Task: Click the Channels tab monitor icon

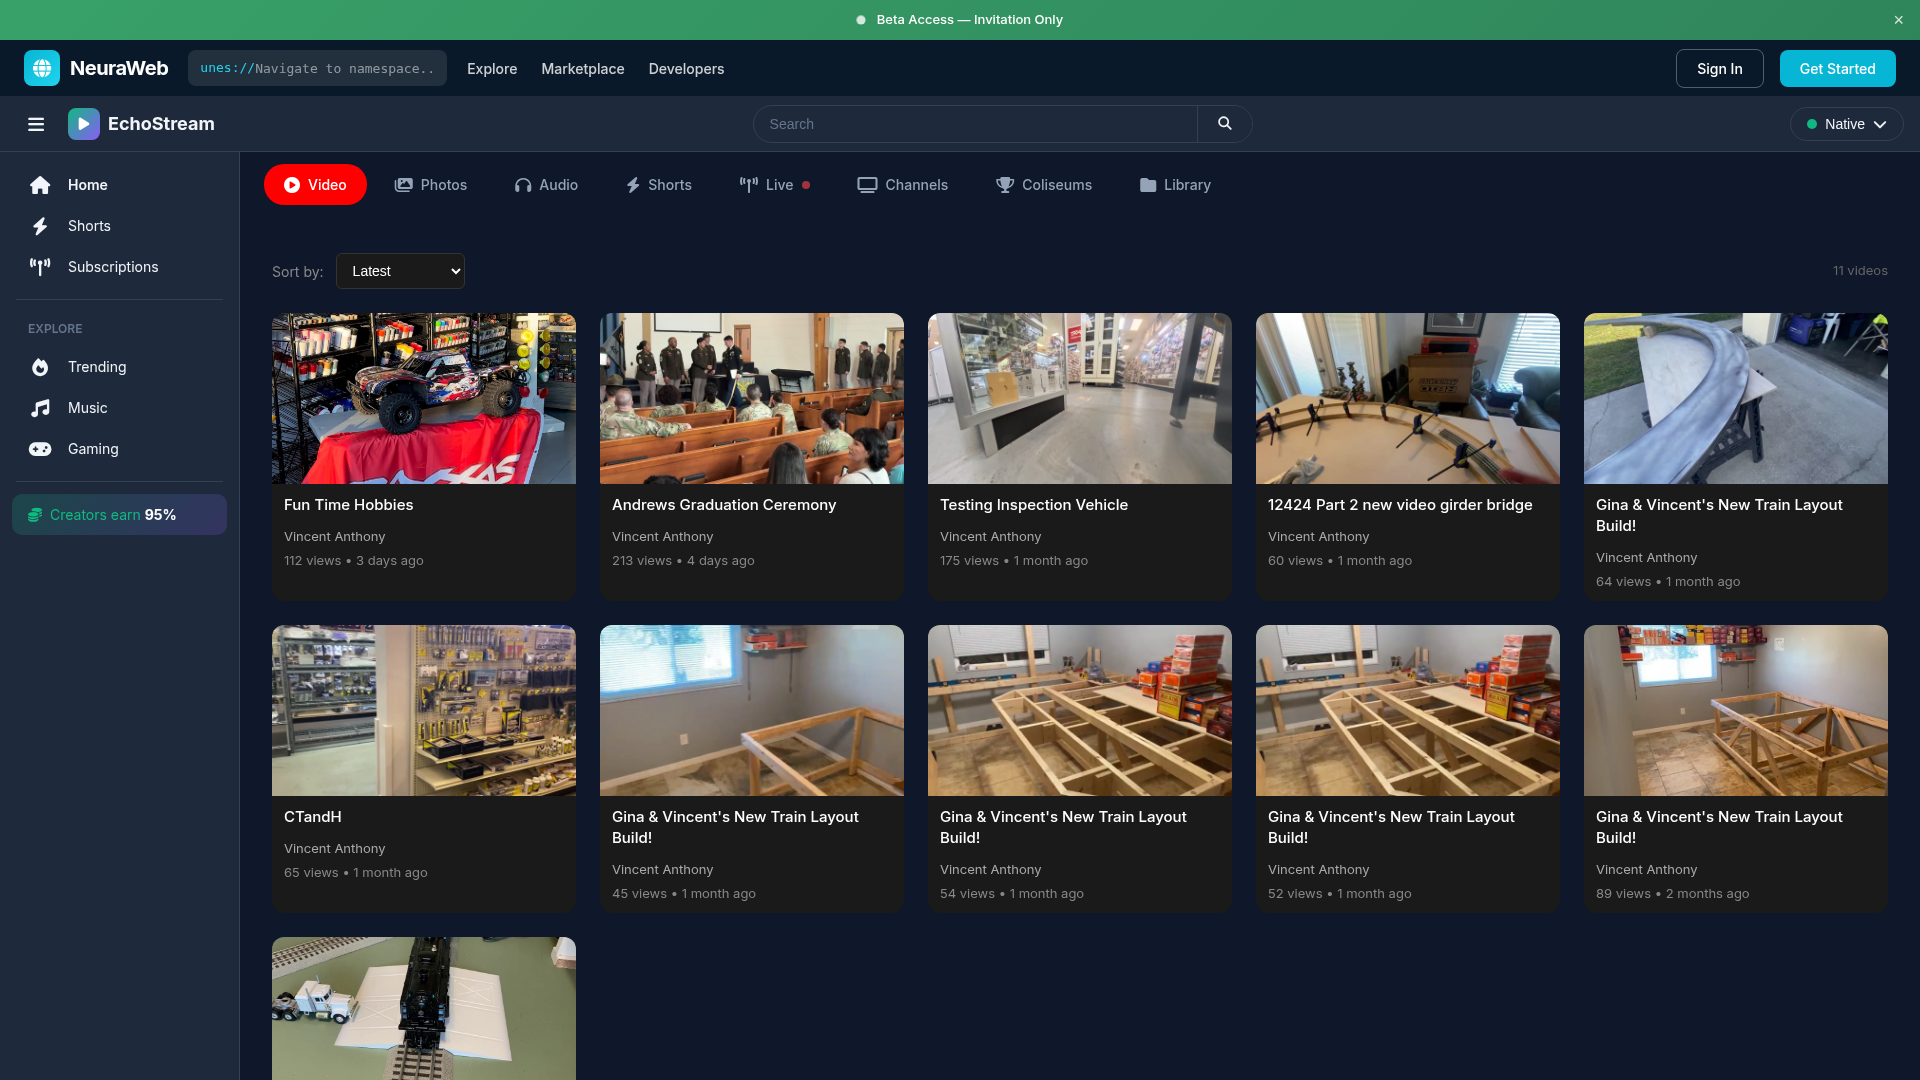Action: (x=867, y=185)
